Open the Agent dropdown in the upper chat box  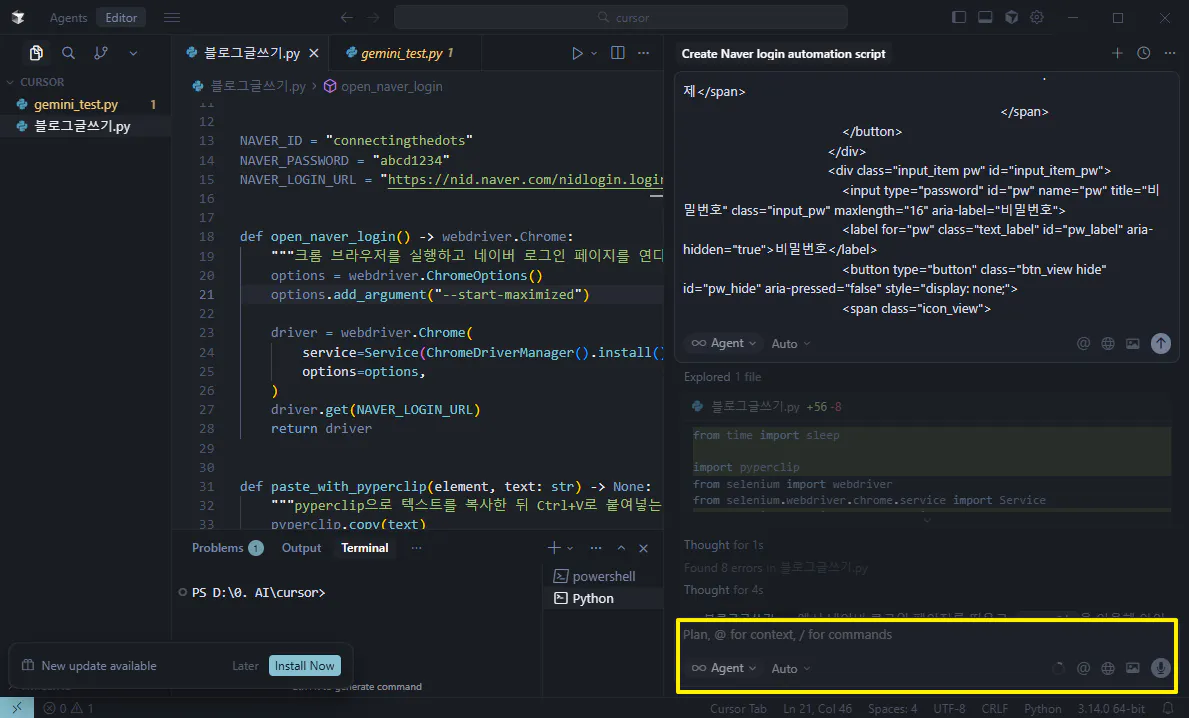[724, 343]
